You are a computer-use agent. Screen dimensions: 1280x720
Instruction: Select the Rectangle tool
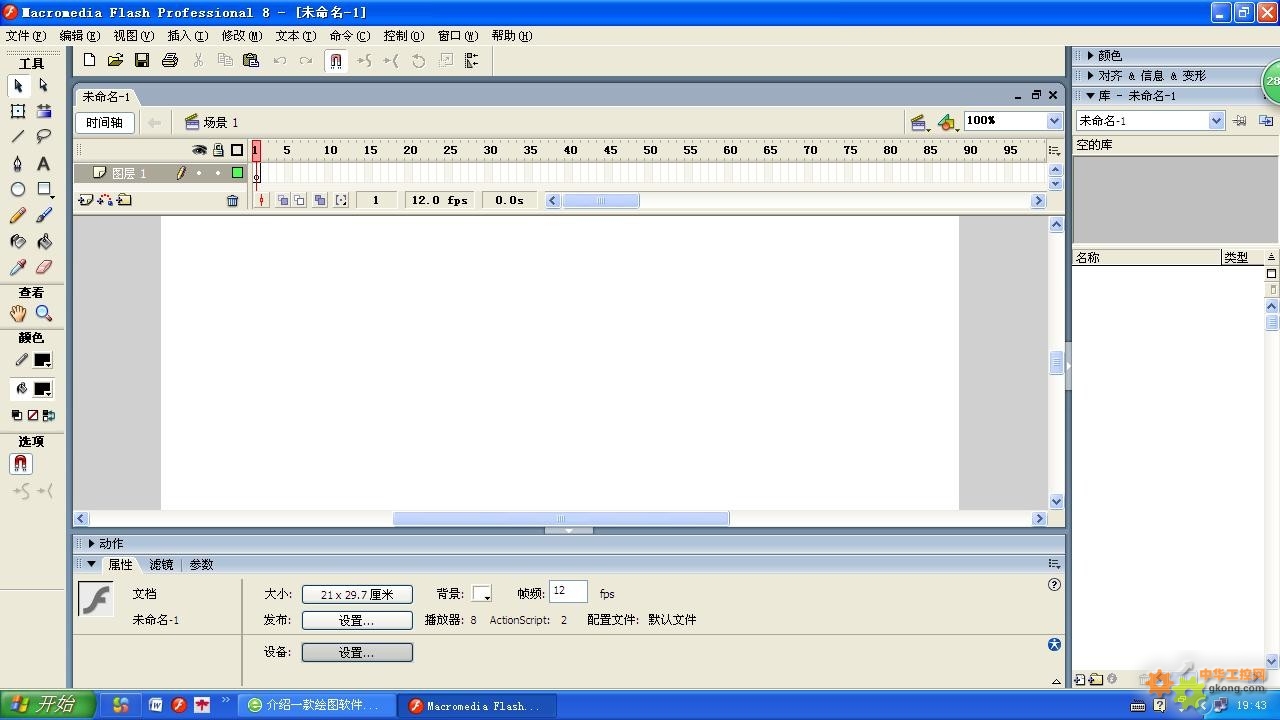[x=44, y=189]
